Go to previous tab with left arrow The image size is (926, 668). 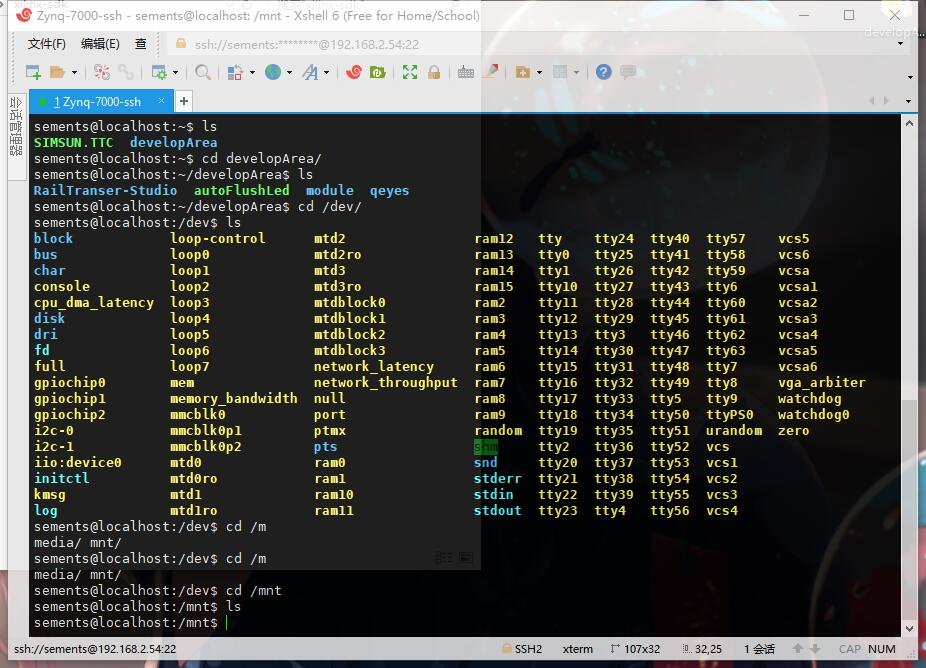[x=872, y=101]
